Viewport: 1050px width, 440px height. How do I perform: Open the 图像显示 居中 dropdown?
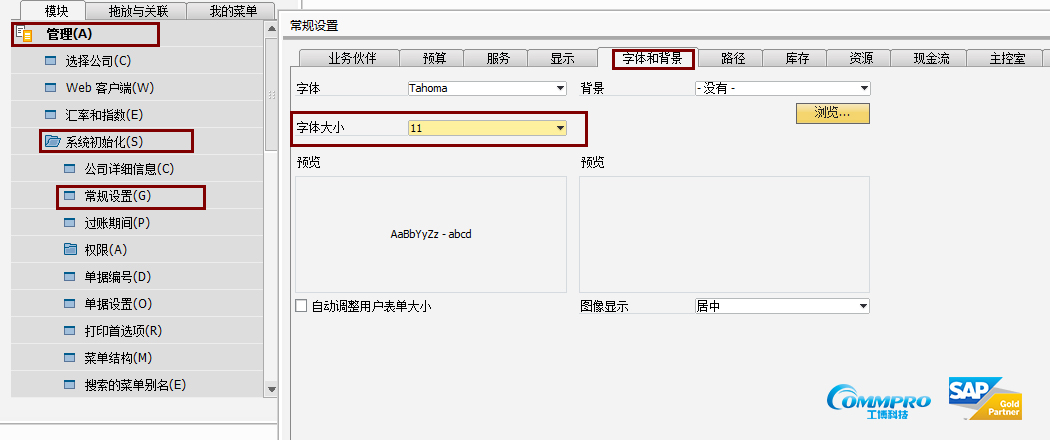(x=863, y=306)
